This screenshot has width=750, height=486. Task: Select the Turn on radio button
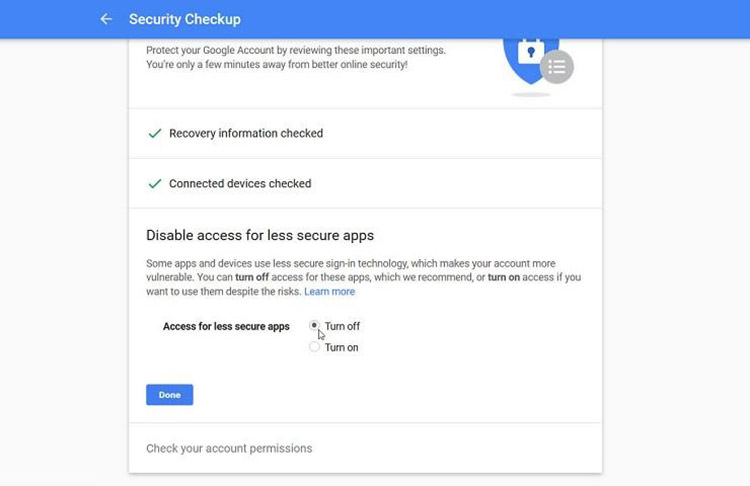click(x=314, y=347)
